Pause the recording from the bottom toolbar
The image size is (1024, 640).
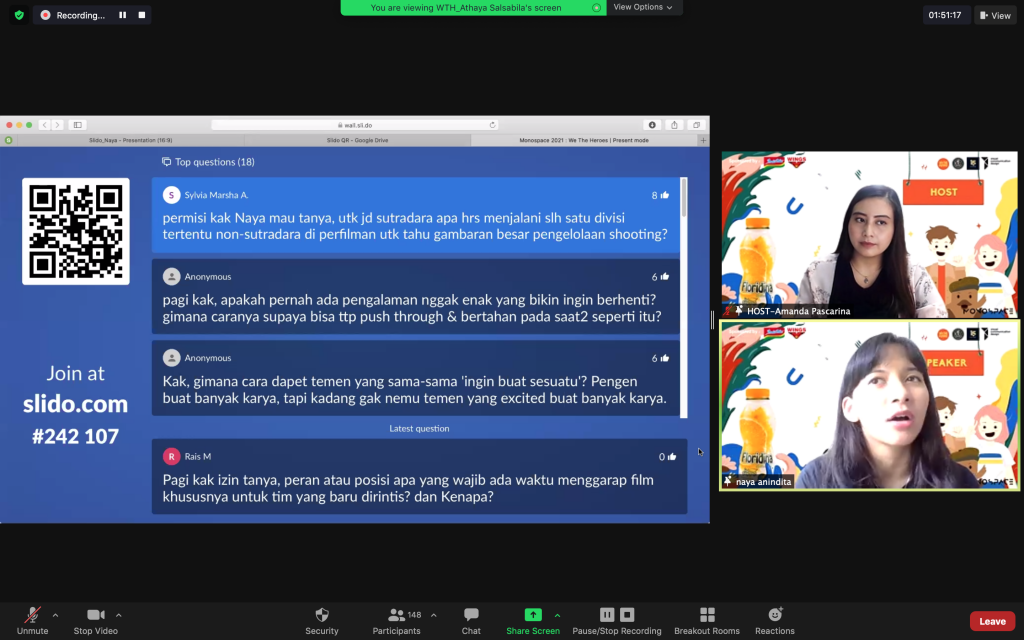coord(606,614)
